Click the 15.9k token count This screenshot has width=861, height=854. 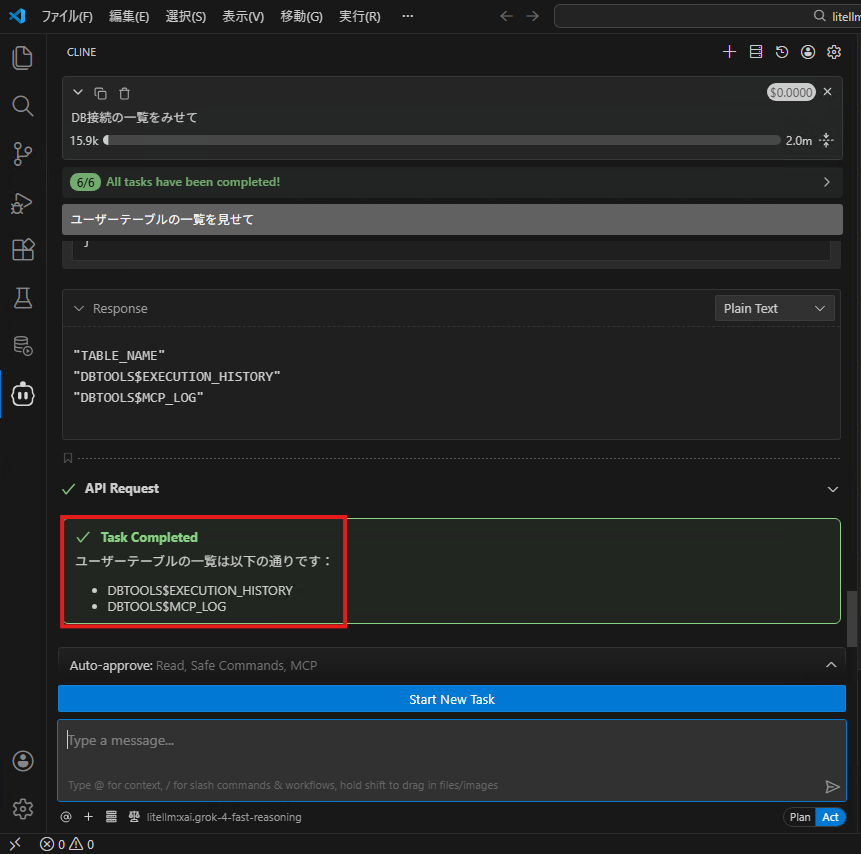point(84,141)
